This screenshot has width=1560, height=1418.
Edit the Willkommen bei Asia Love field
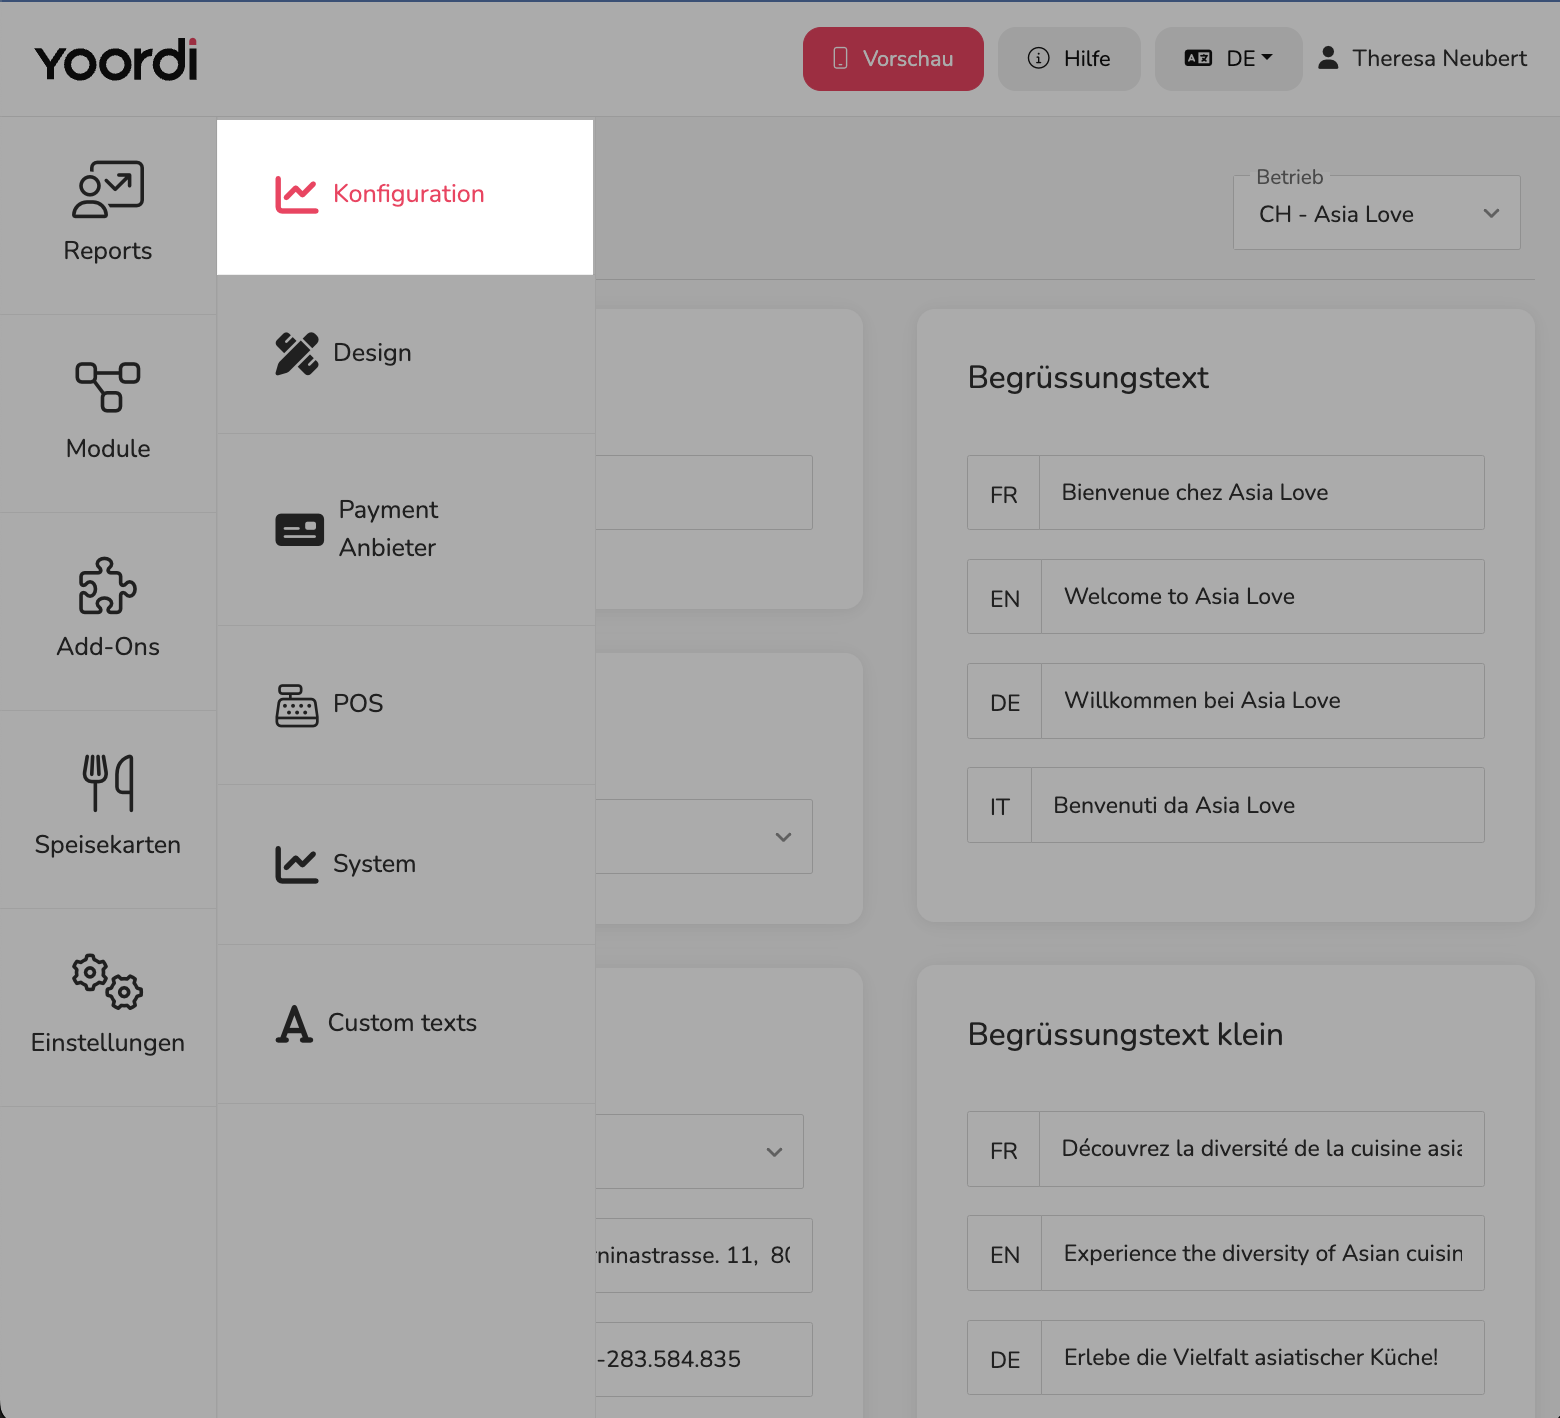1263,700
